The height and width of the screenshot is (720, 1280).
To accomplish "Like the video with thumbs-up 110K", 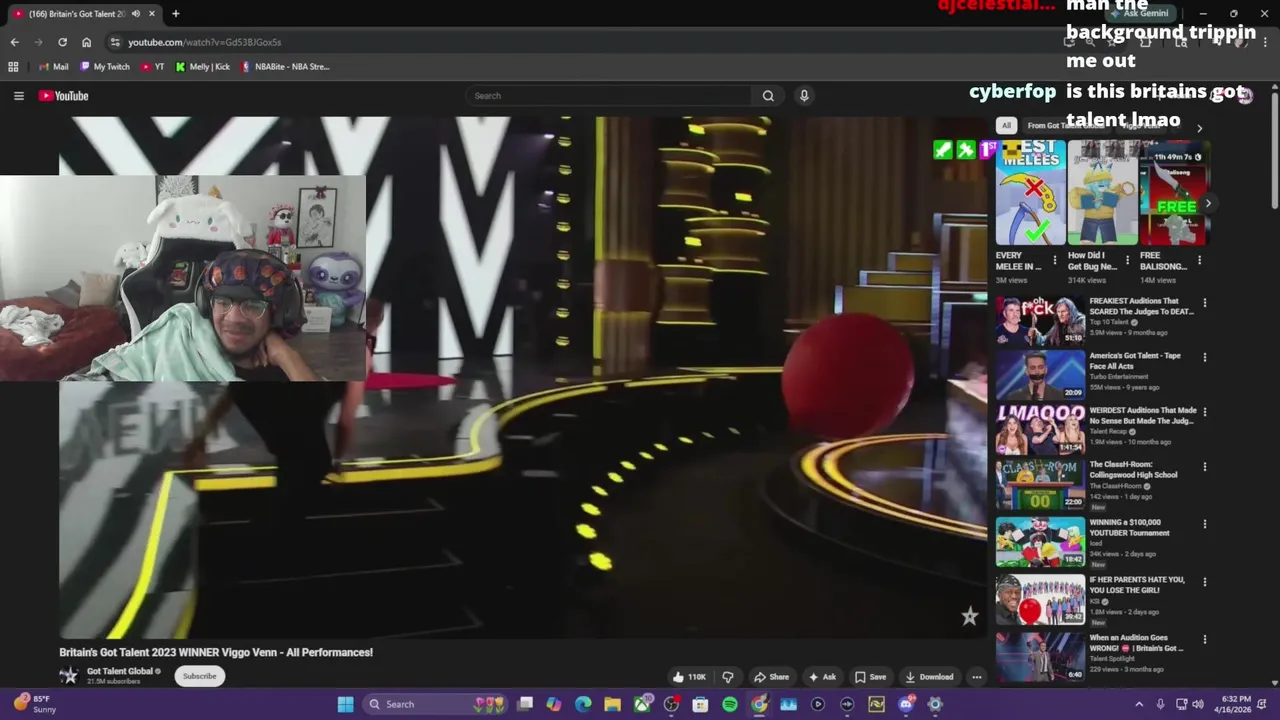I will point(689,677).
